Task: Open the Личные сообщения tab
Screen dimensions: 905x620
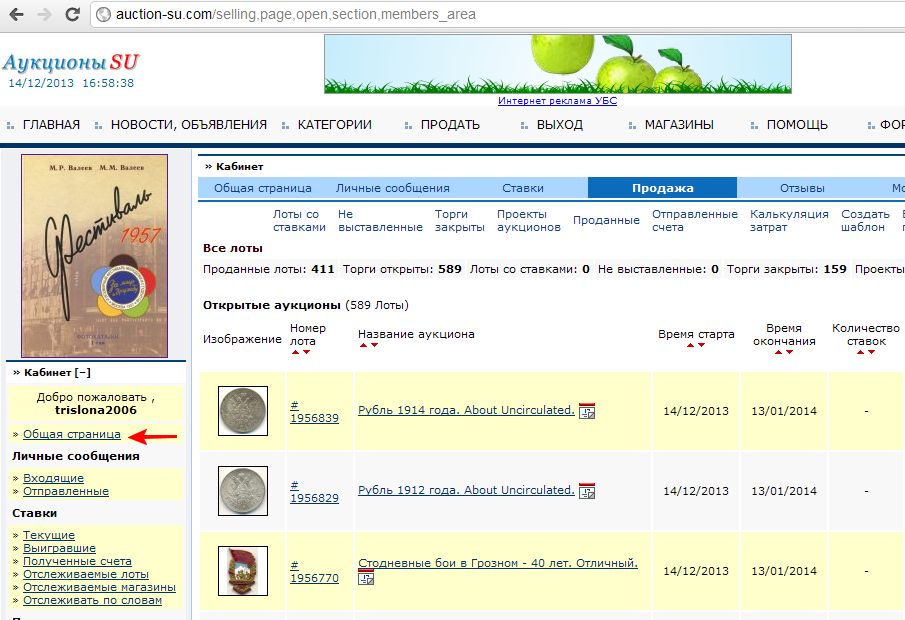Action: pos(392,188)
